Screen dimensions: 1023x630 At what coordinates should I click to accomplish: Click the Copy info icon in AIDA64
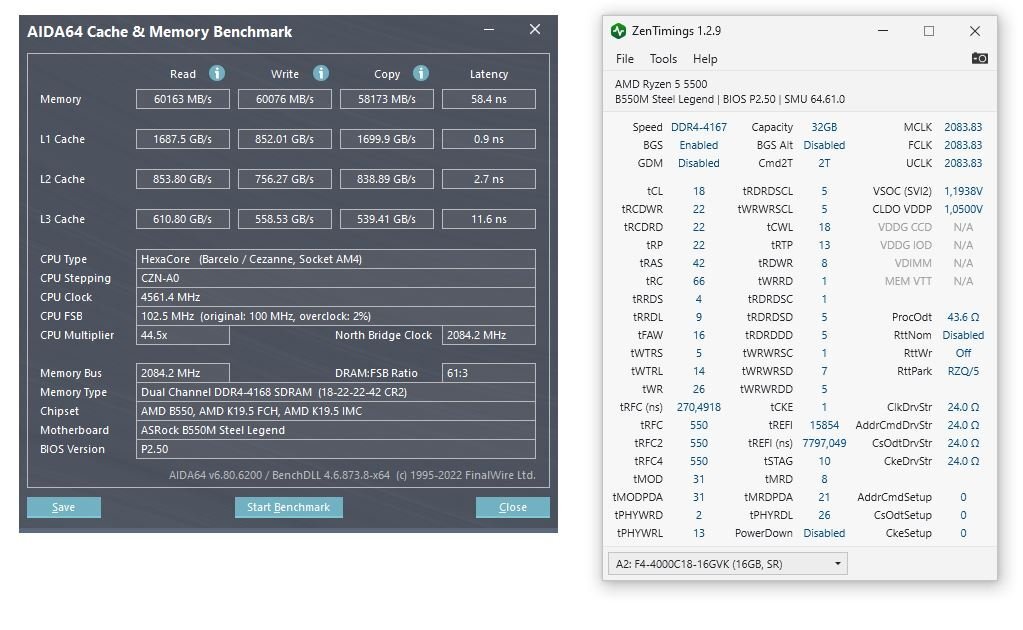click(x=421, y=73)
